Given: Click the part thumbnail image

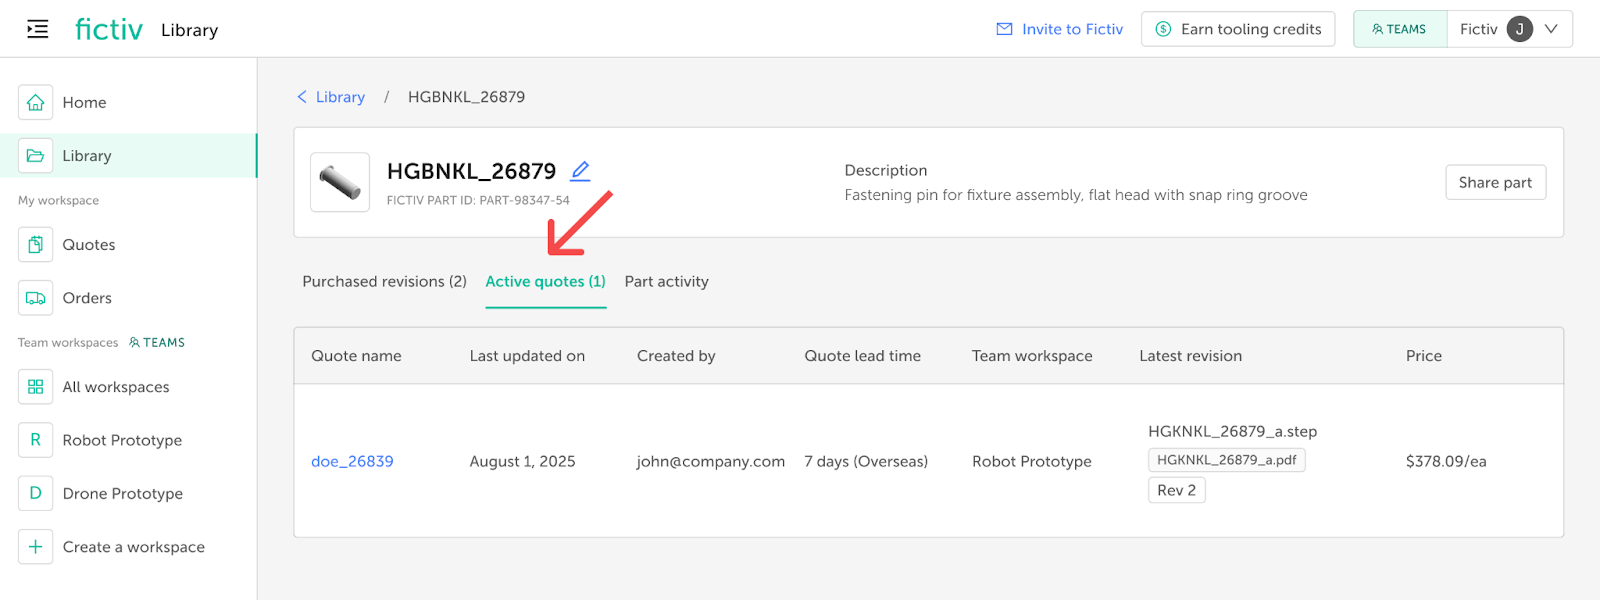Looking at the screenshot, I should [340, 182].
